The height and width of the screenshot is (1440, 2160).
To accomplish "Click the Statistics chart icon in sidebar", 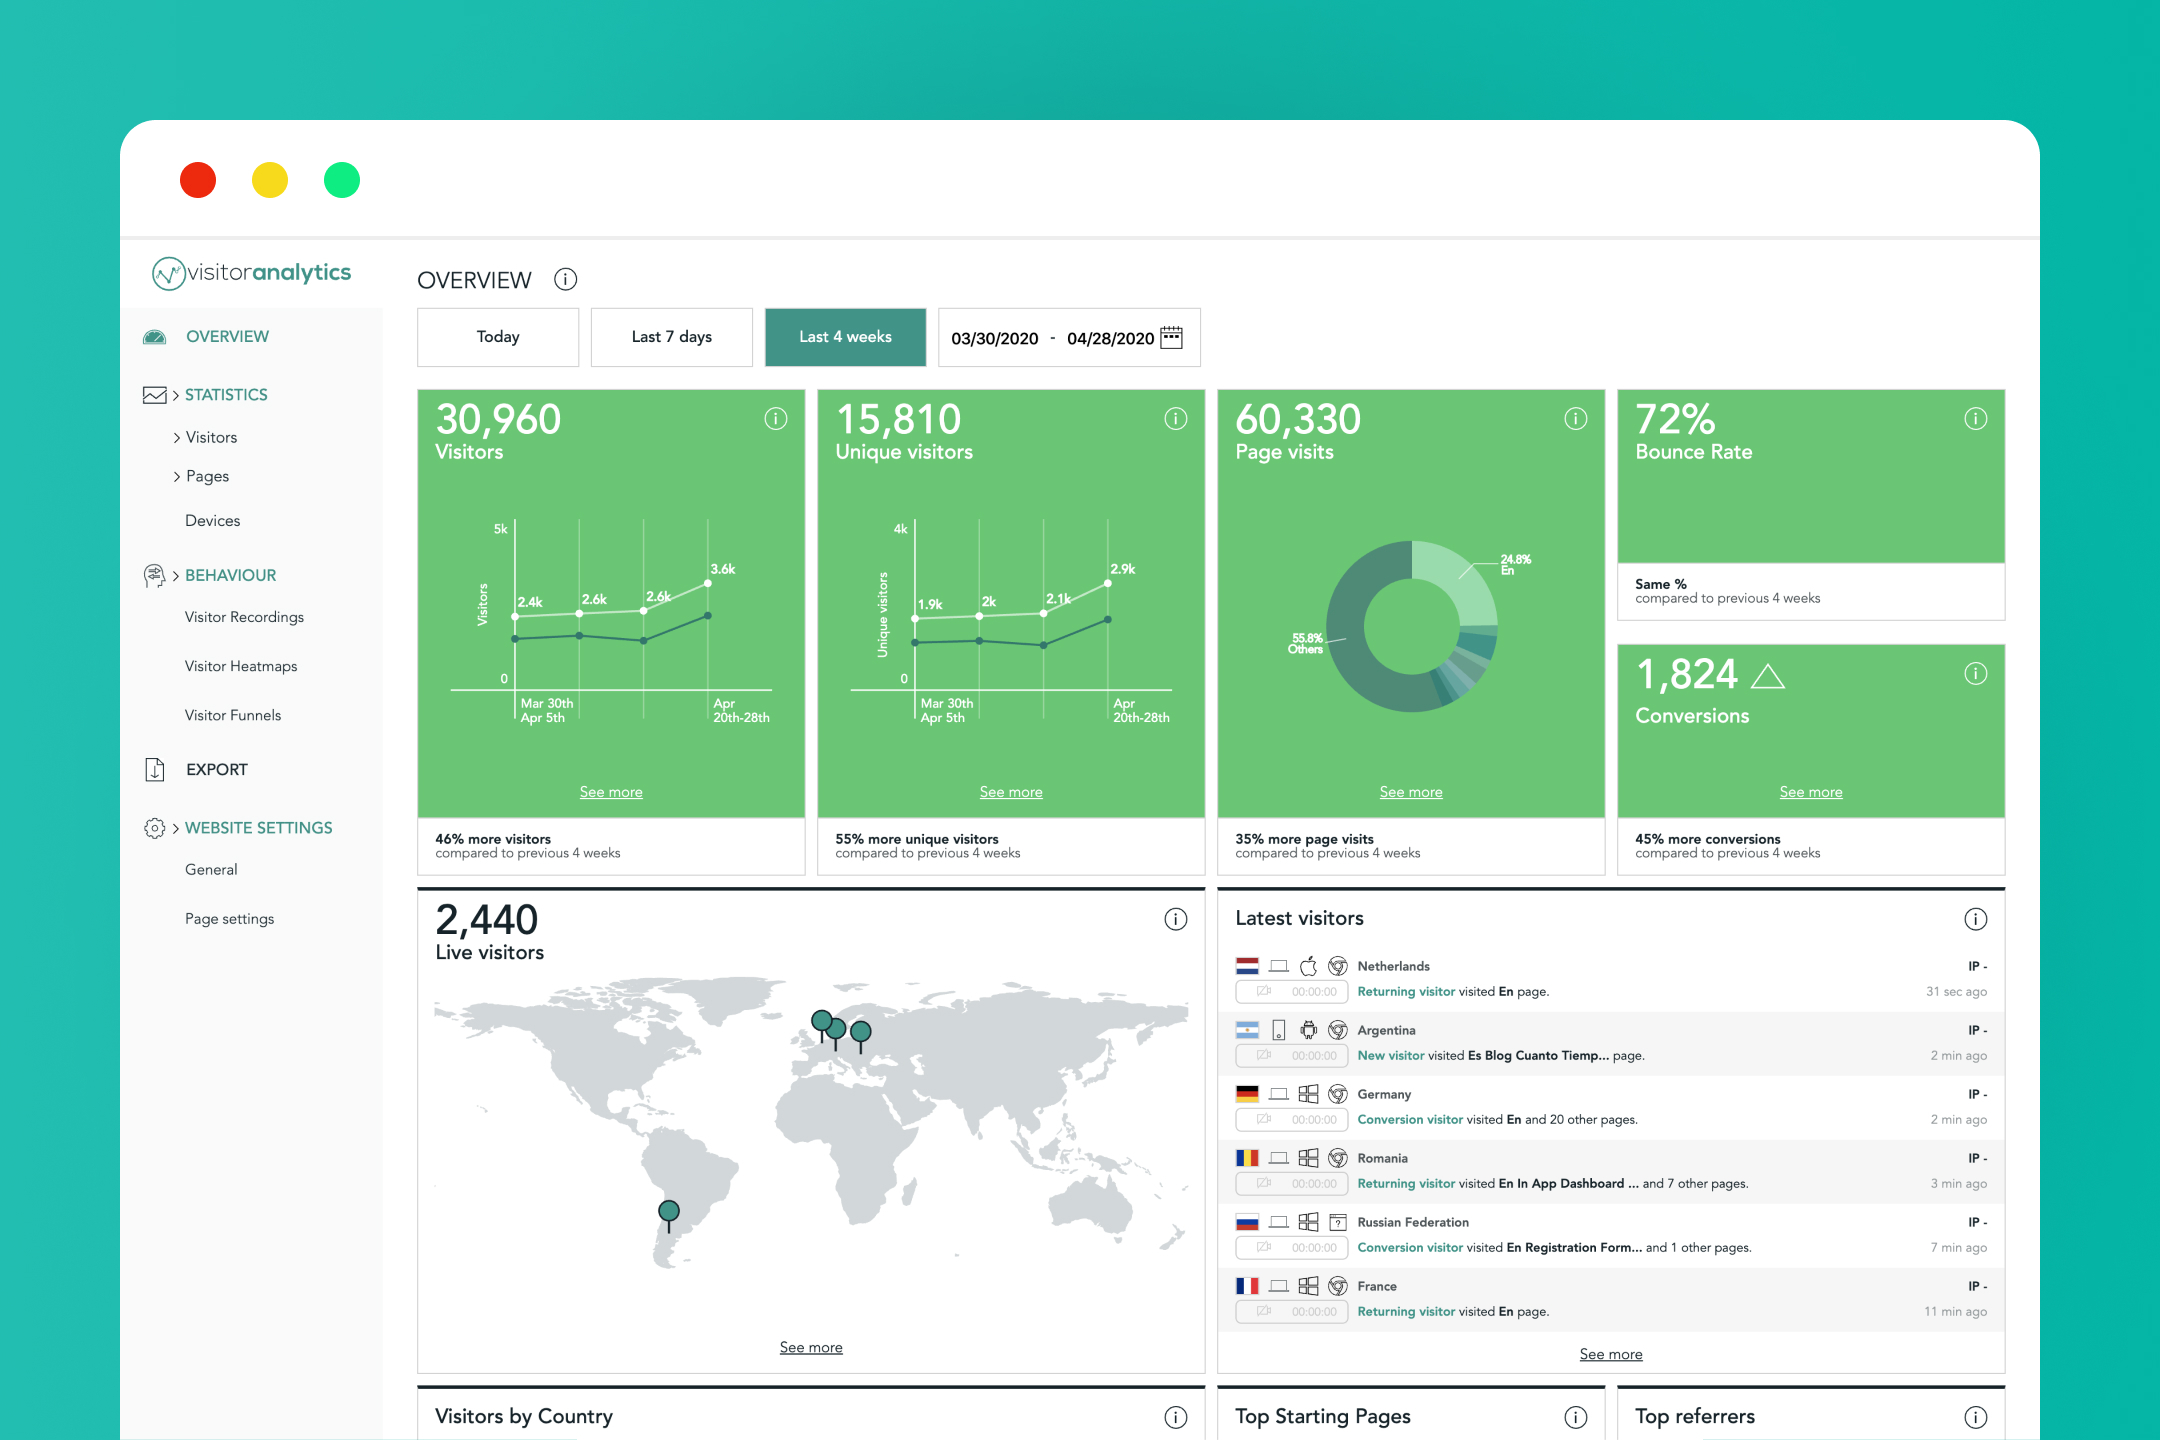I will [154, 395].
